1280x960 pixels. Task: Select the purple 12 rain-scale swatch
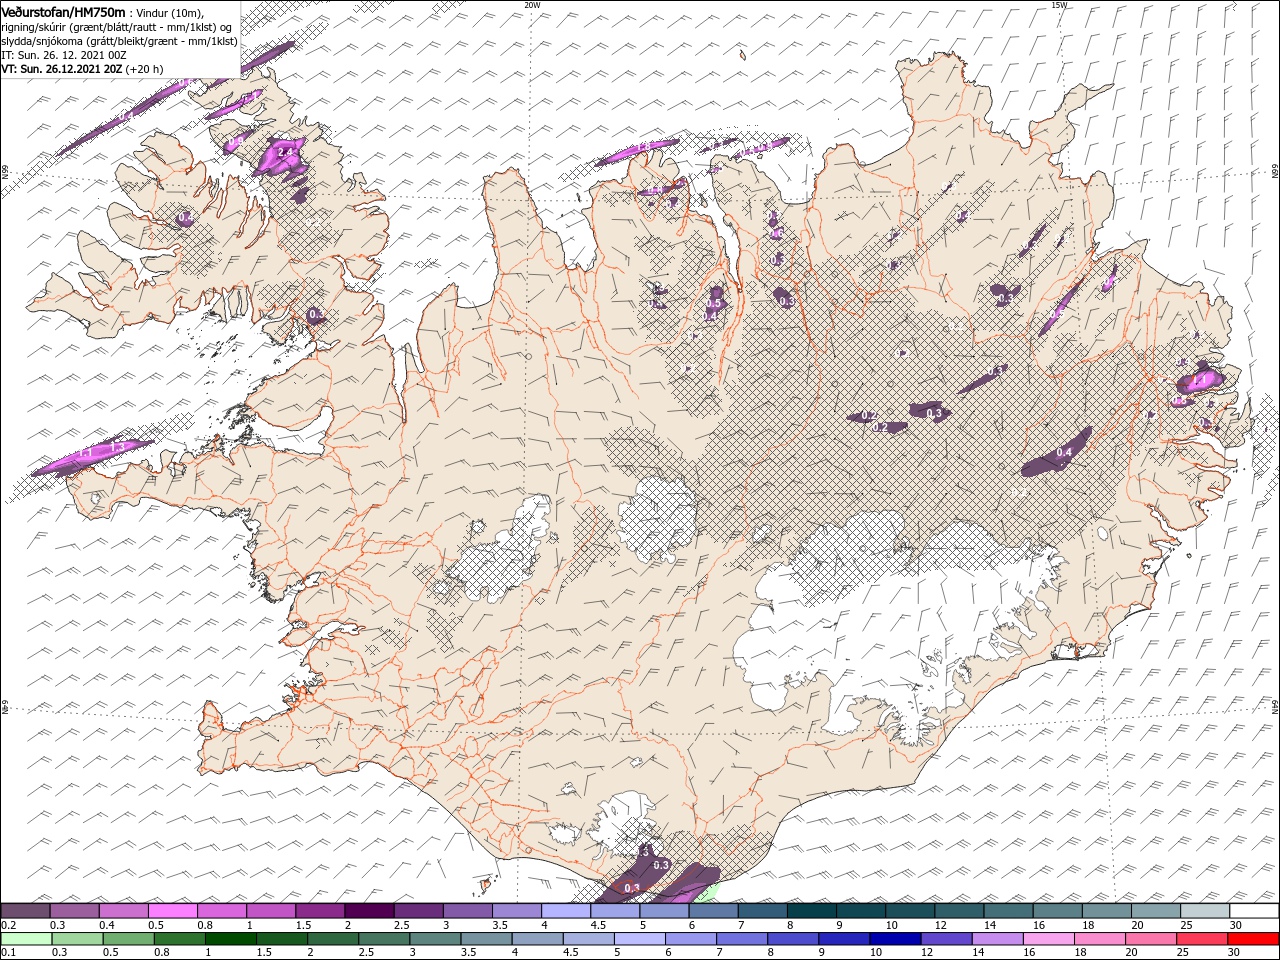tap(946, 939)
